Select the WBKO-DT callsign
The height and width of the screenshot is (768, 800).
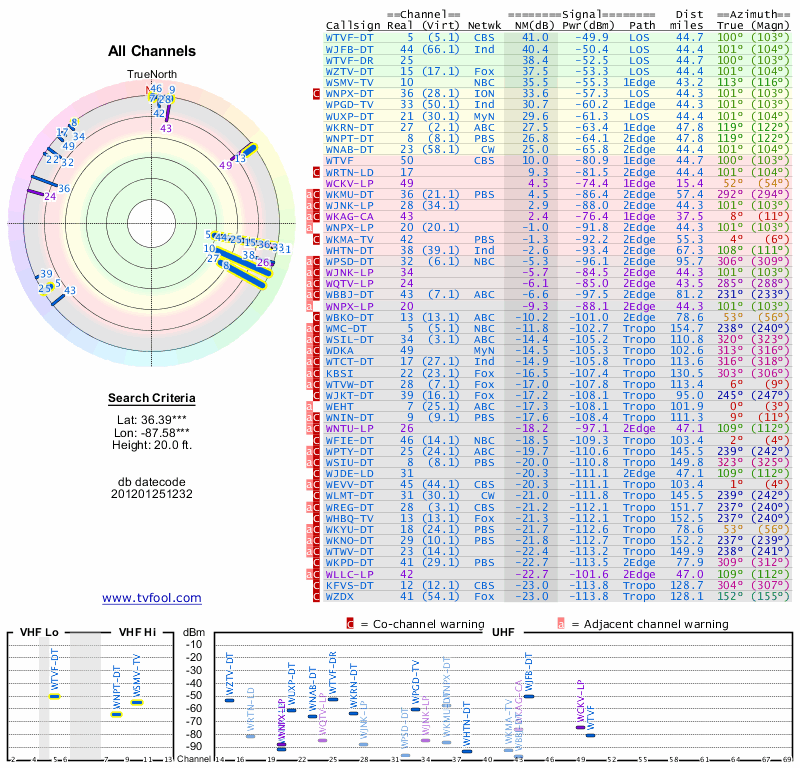(349, 317)
